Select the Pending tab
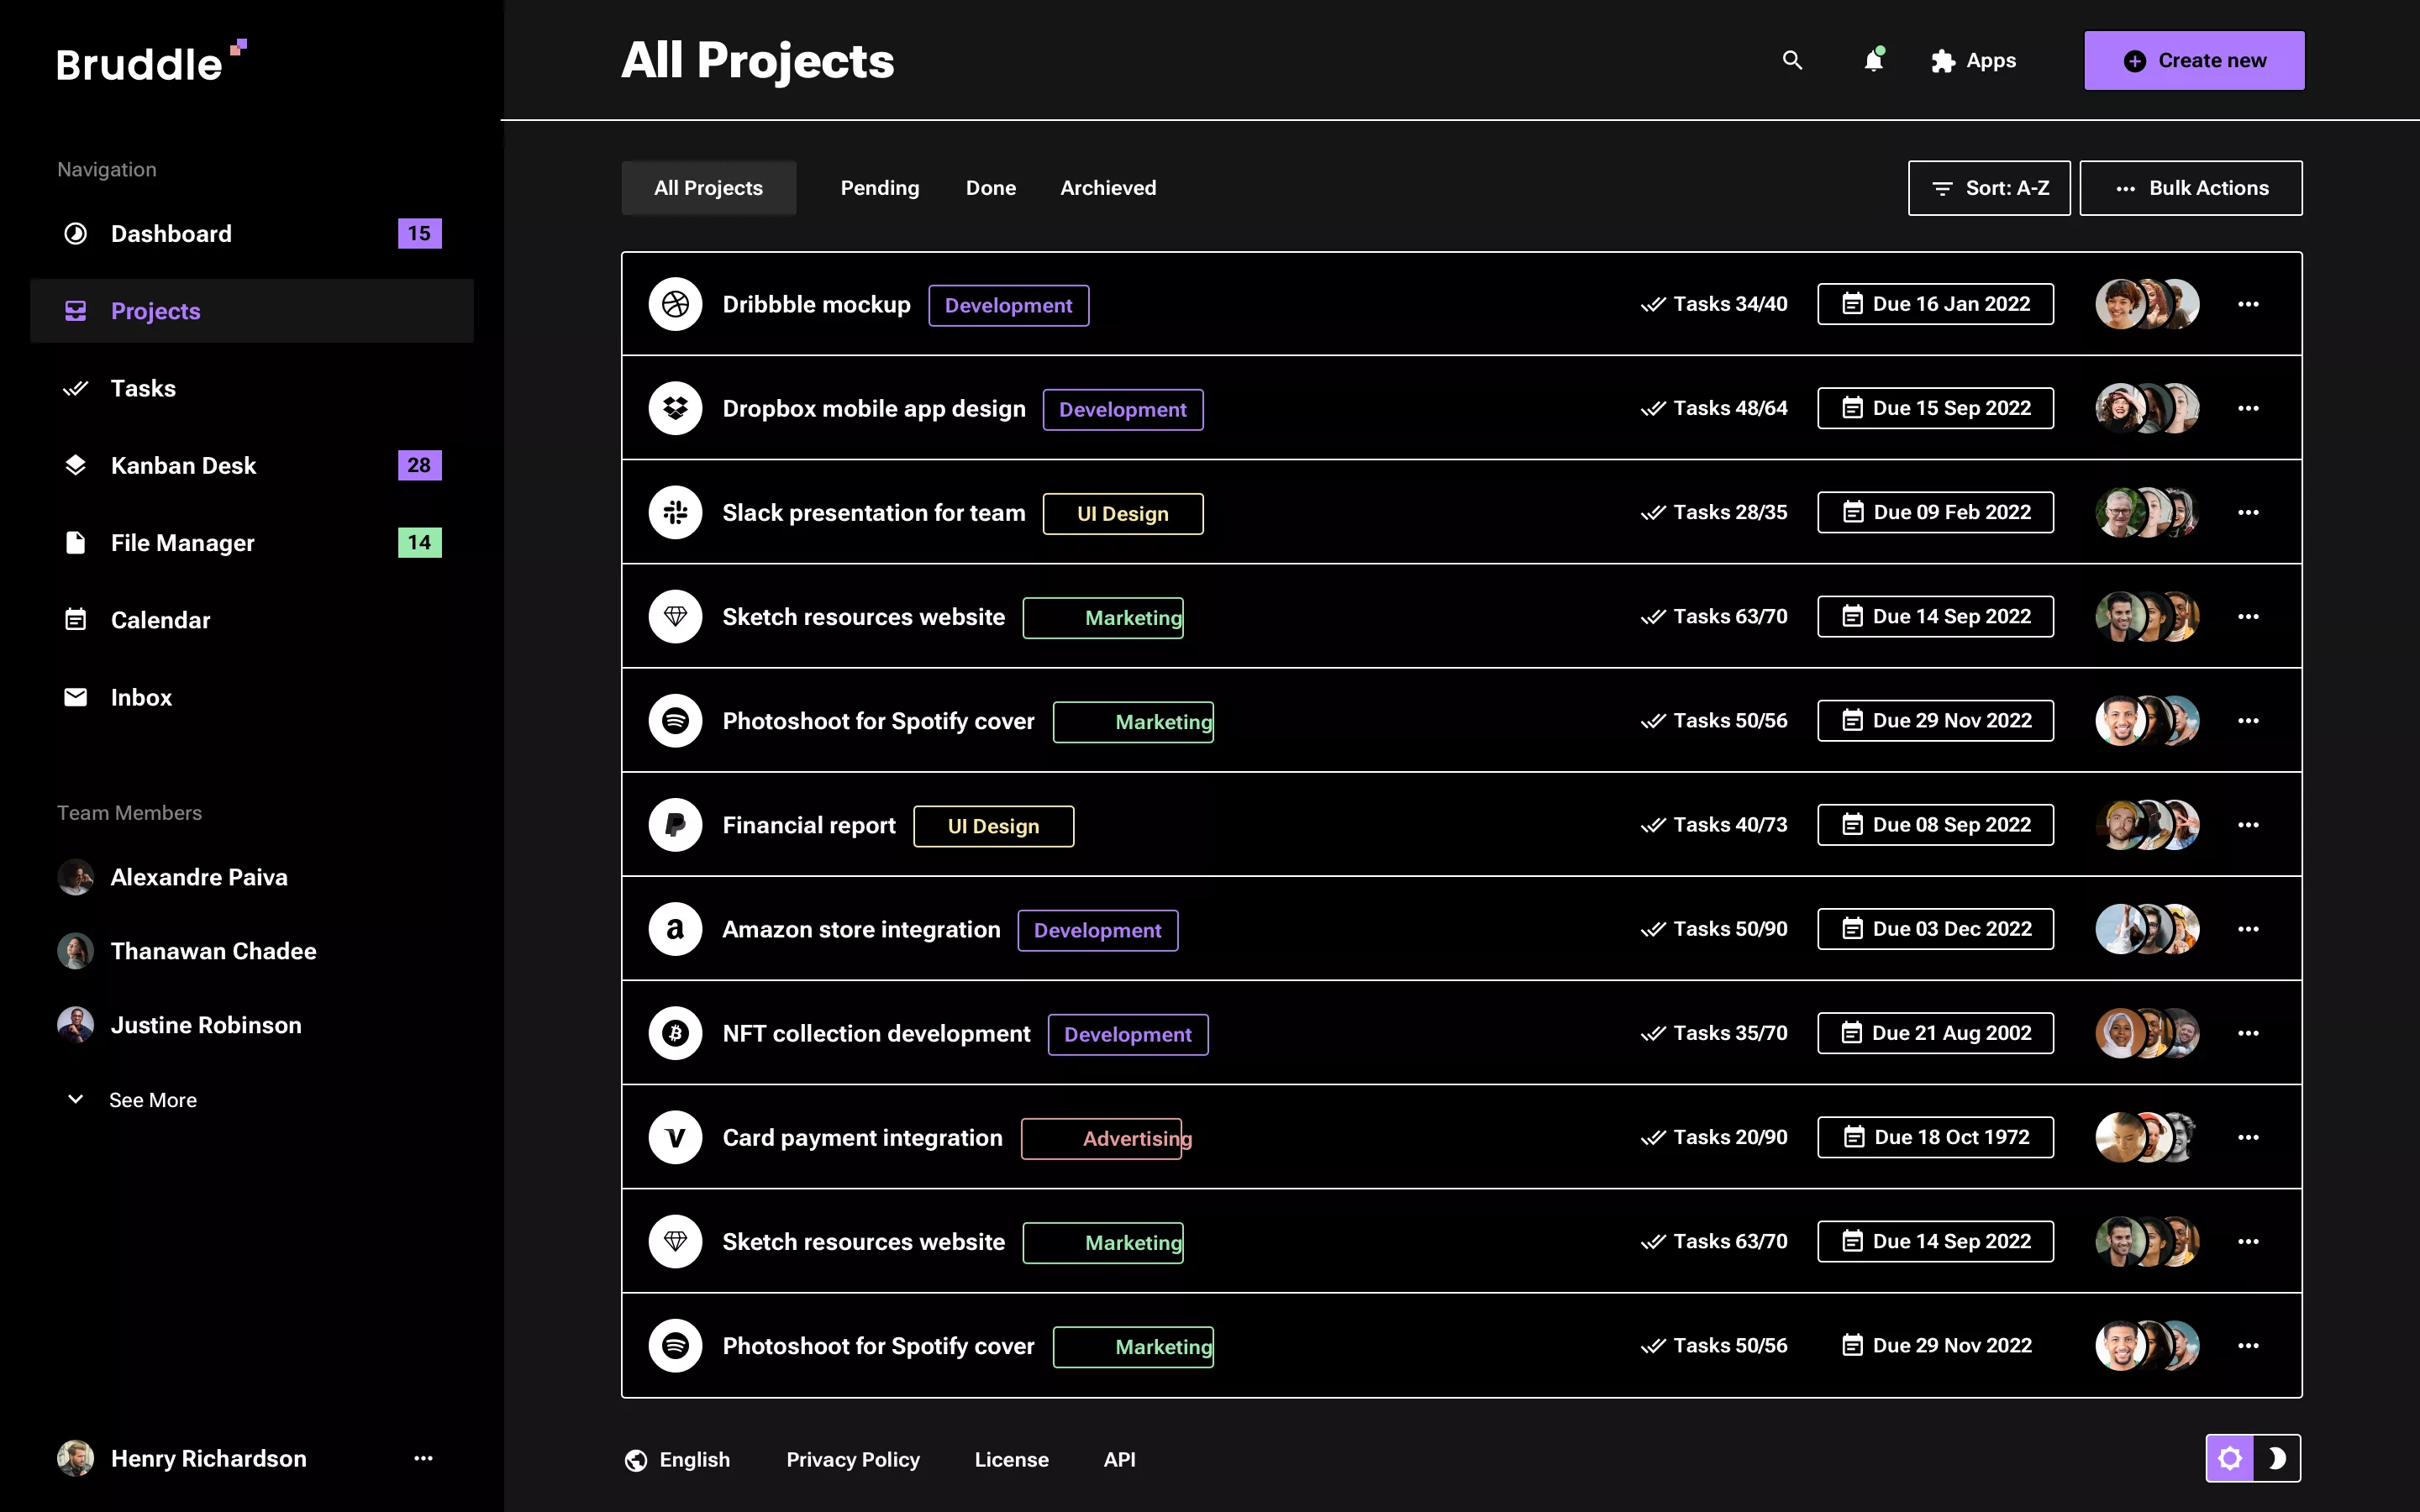This screenshot has width=2420, height=1512. tap(880, 187)
